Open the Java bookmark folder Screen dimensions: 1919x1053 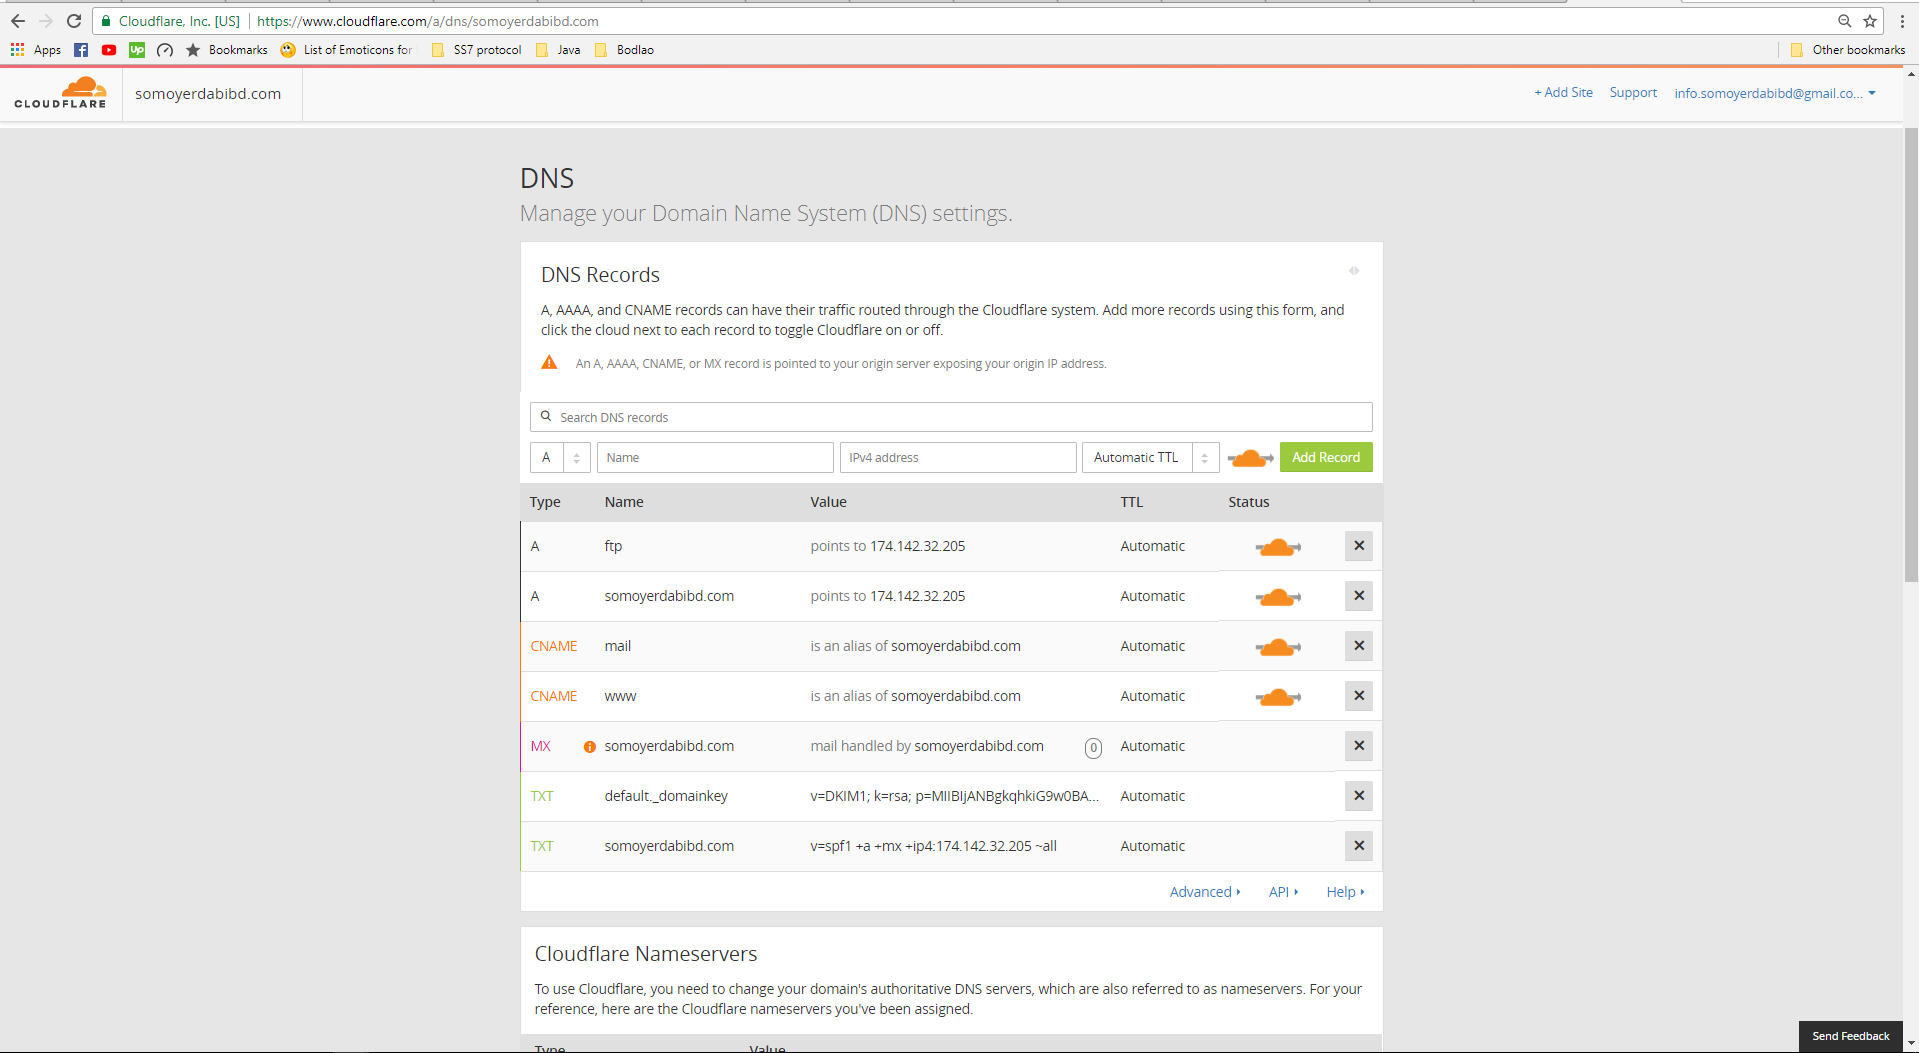[x=558, y=50]
